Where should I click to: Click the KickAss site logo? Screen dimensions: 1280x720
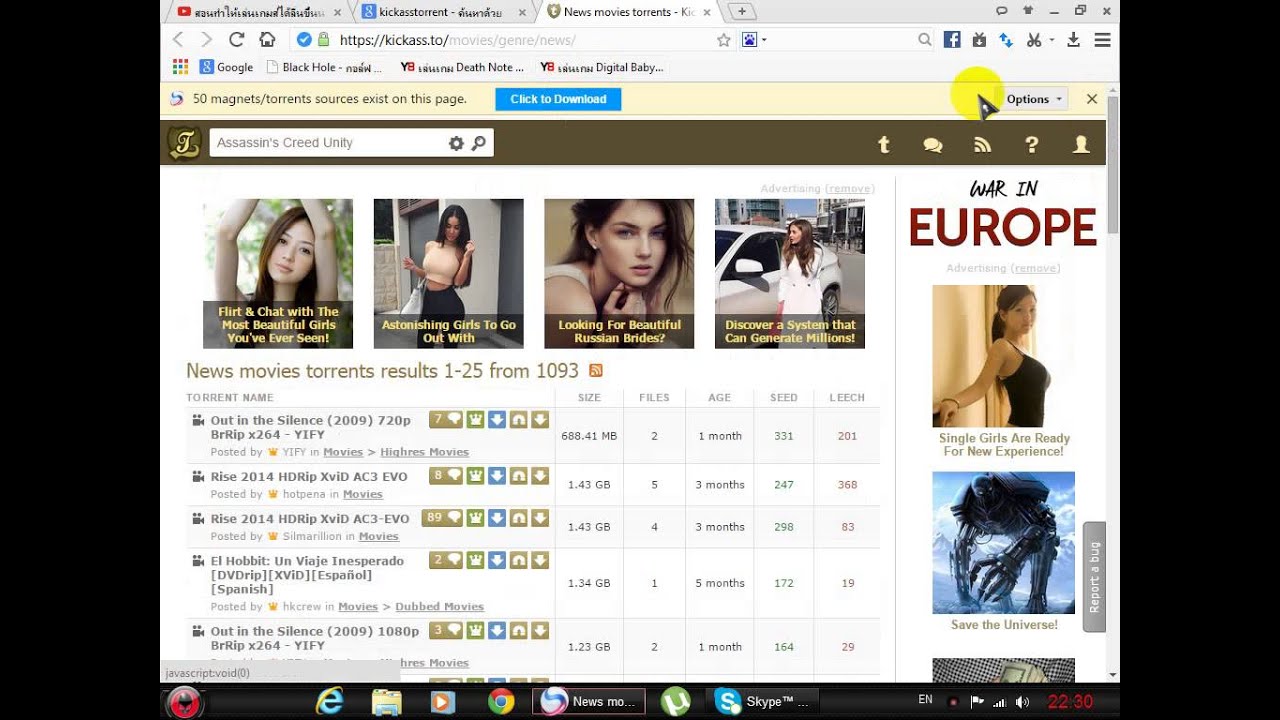tap(184, 143)
